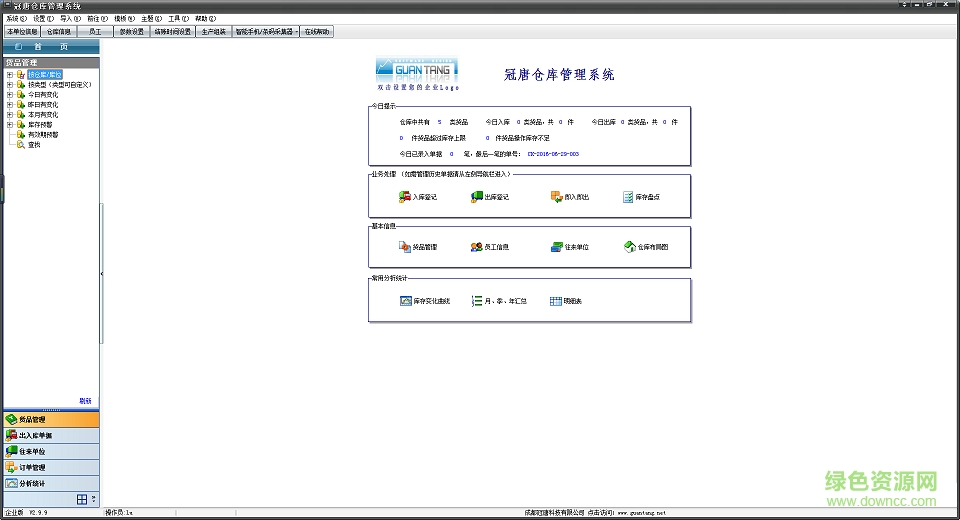Image resolution: width=960 pixels, height=520 pixels.
Task: Open 库存变化曲线 stock curve chart icon
Action: pos(405,301)
